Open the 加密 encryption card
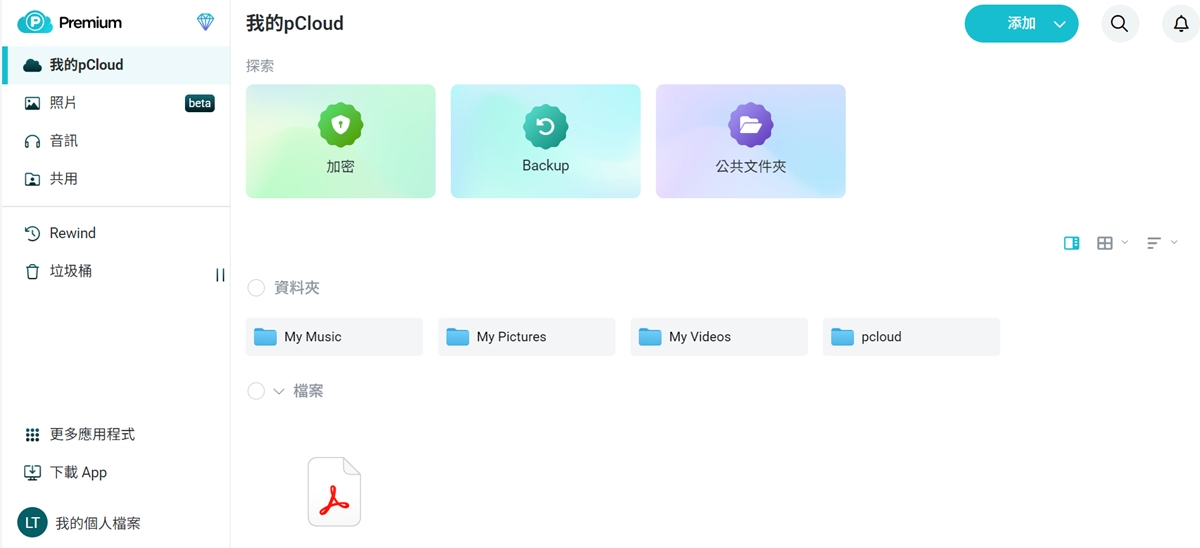The width and height of the screenshot is (1200, 548). [x=341, y=141]
